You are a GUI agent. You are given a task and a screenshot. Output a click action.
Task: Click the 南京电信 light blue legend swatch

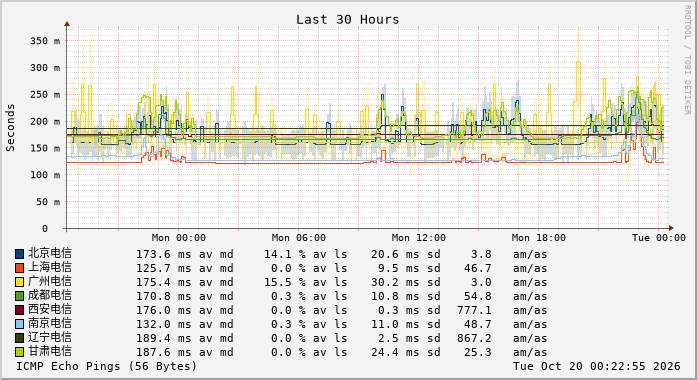click(x=20, y=324)
